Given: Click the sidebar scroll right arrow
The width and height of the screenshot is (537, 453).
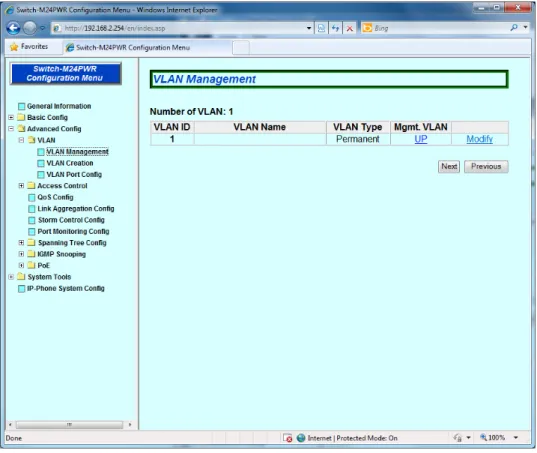Looking at the screenshot, I should 130,425.
